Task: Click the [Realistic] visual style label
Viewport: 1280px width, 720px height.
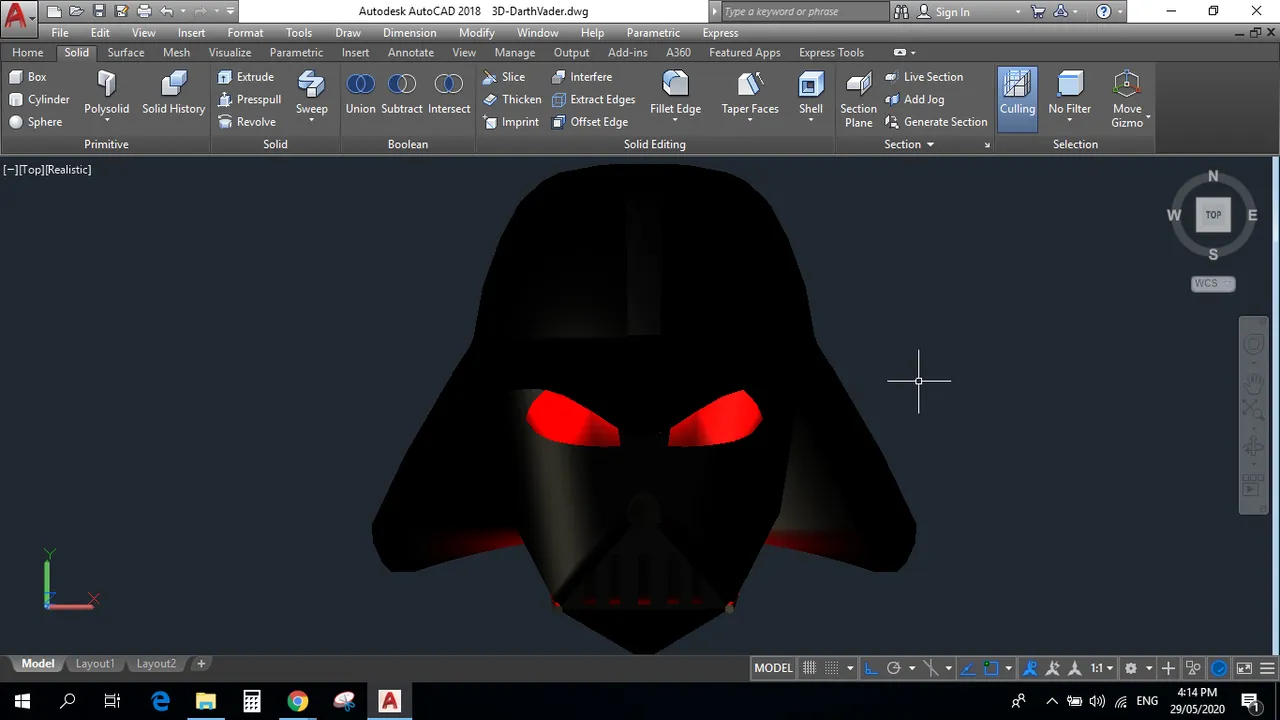Action: pos(68,170)
